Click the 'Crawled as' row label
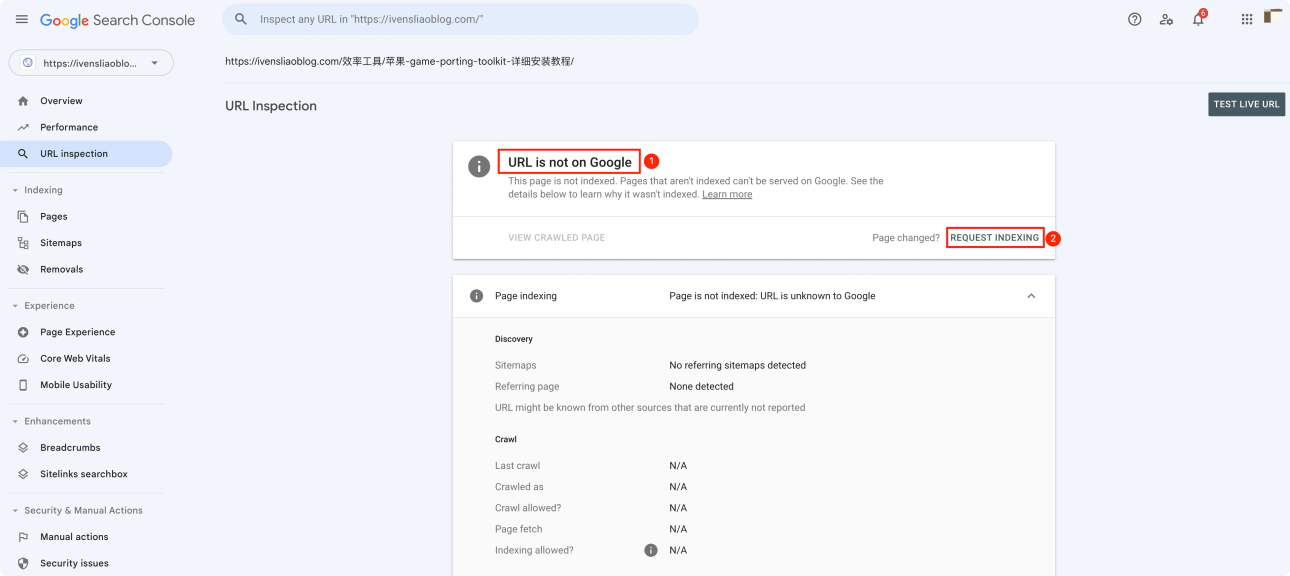This screenshot has width=1290, height=576. [519, 487]
